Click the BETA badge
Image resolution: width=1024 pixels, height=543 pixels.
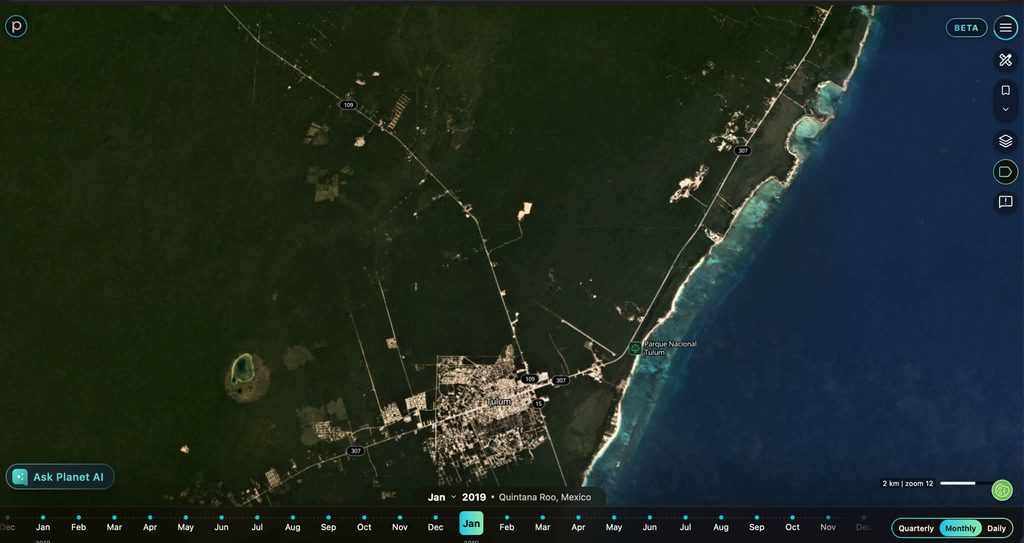tap(967, 27)
